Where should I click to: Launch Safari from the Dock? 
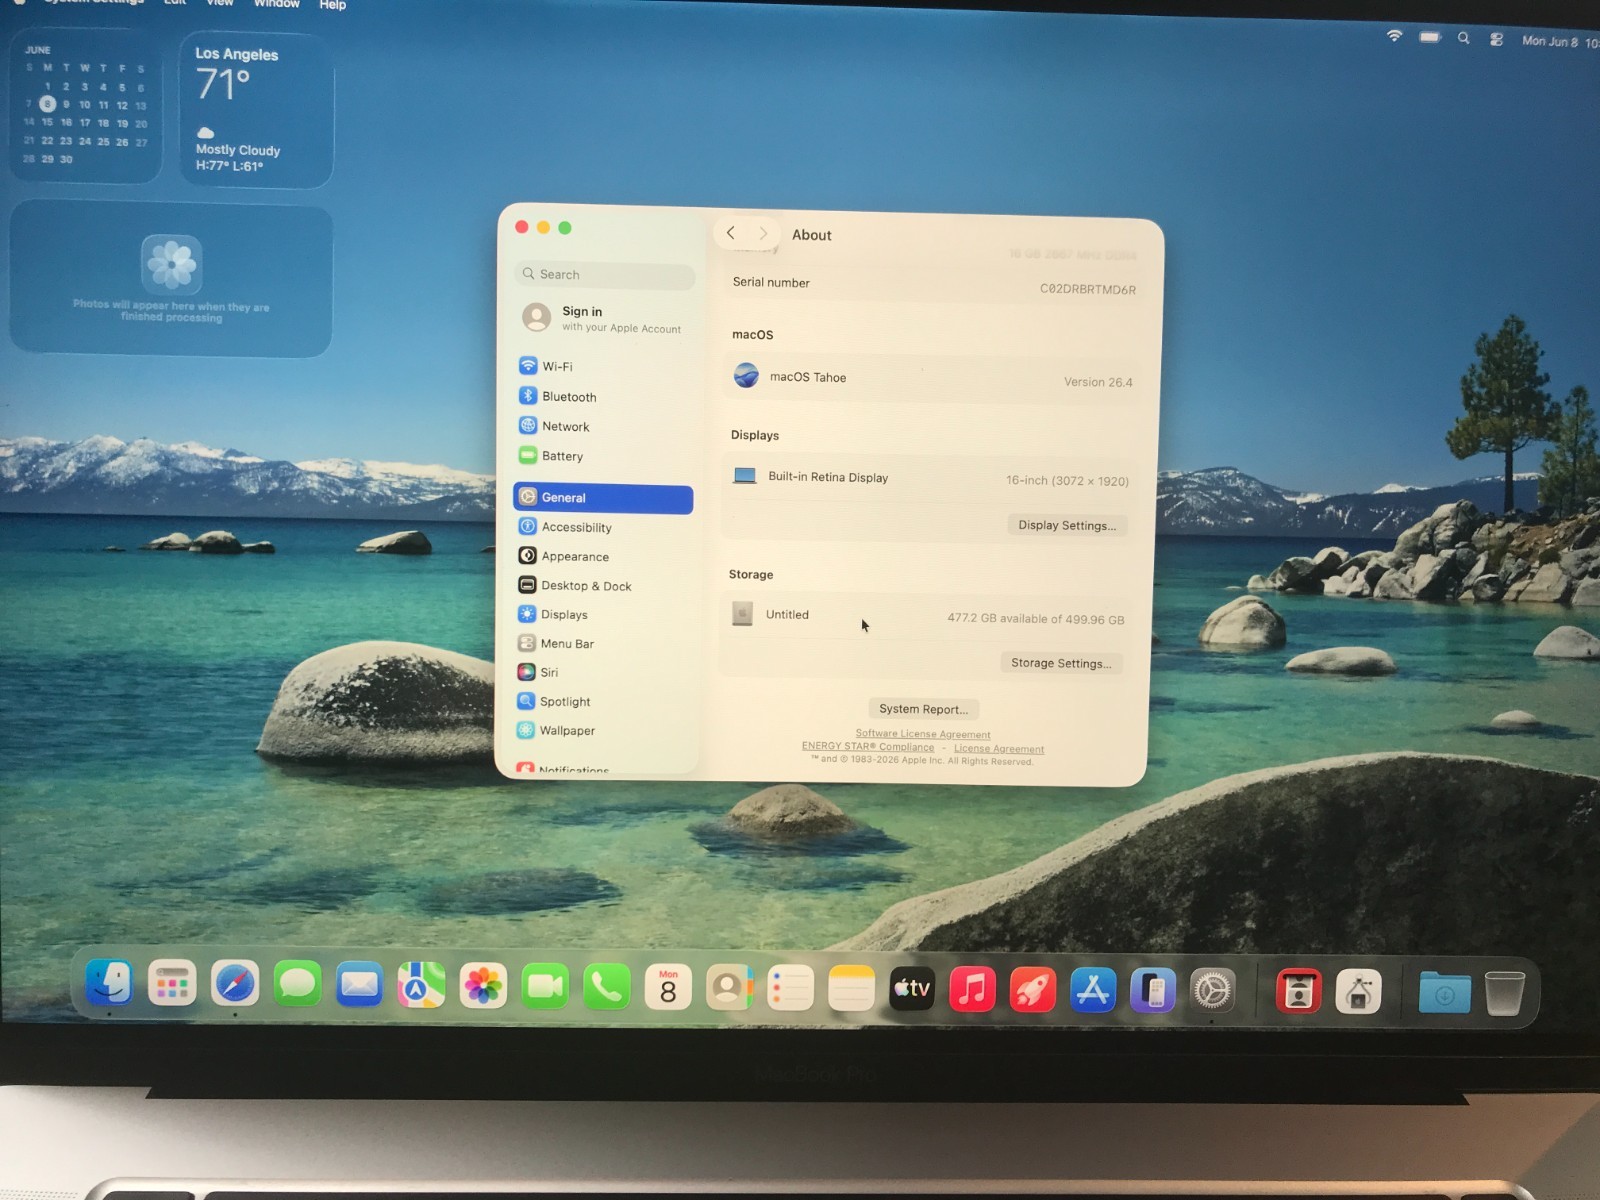235,985
